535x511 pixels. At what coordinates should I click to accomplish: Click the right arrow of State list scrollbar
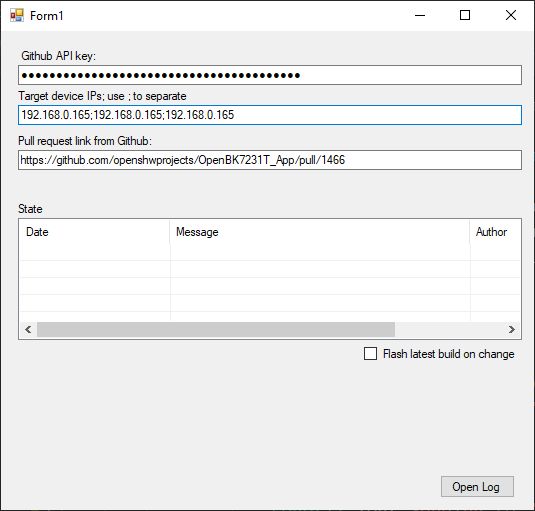coord(511,330)
